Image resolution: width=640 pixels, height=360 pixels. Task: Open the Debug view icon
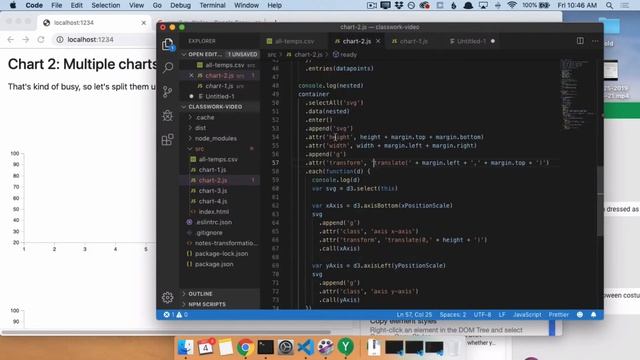(167, 116)
